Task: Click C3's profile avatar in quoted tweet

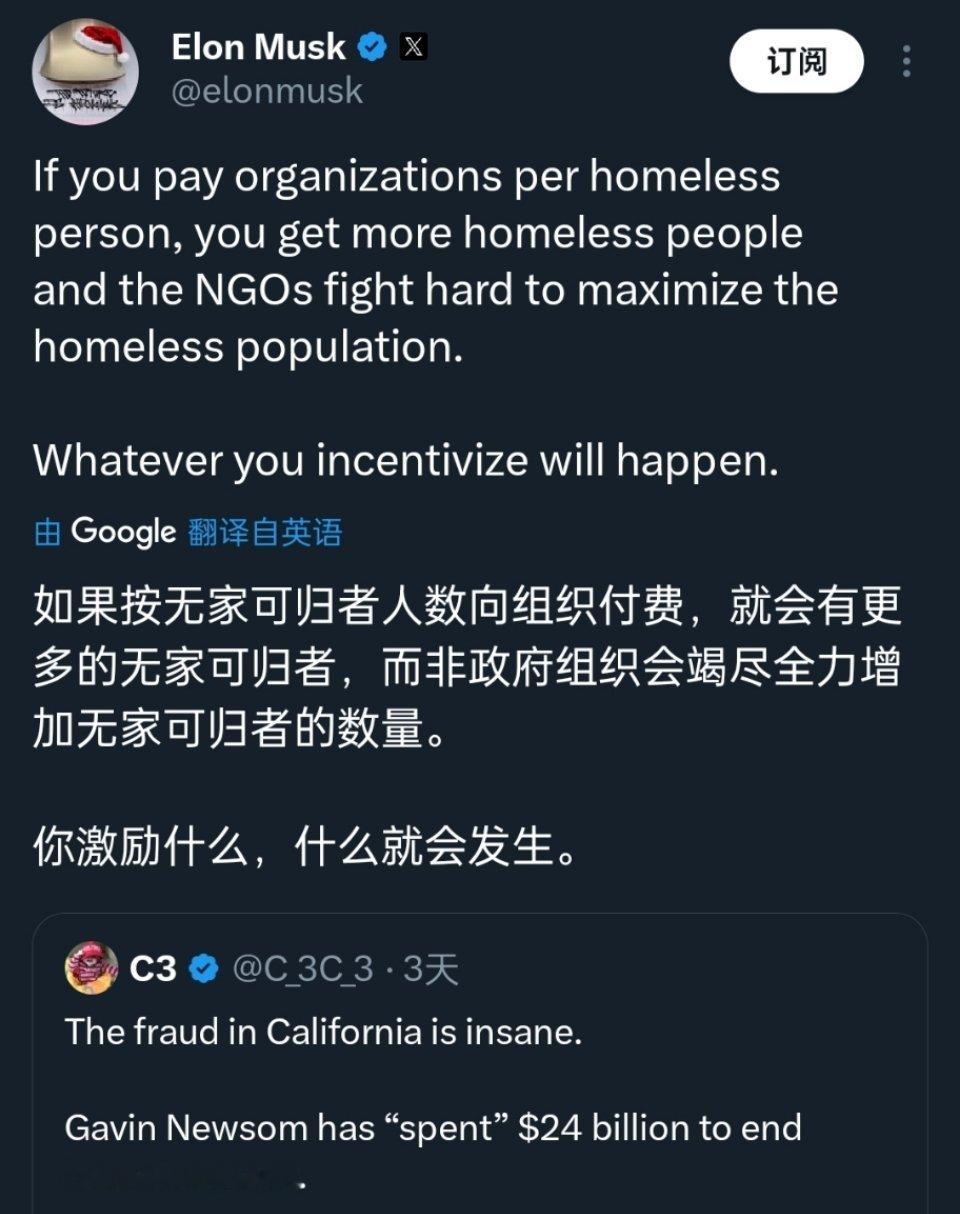Action: click(x=90, y=966)
